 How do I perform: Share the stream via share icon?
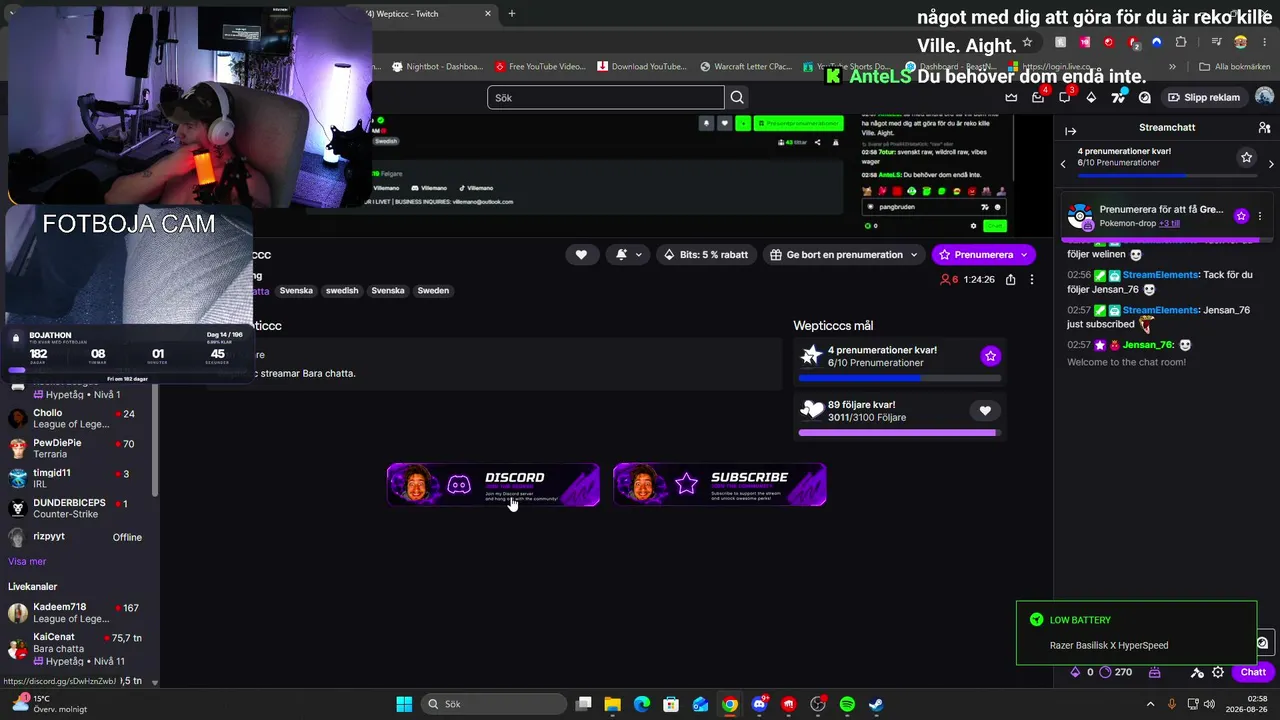[x=1011, y=280]
